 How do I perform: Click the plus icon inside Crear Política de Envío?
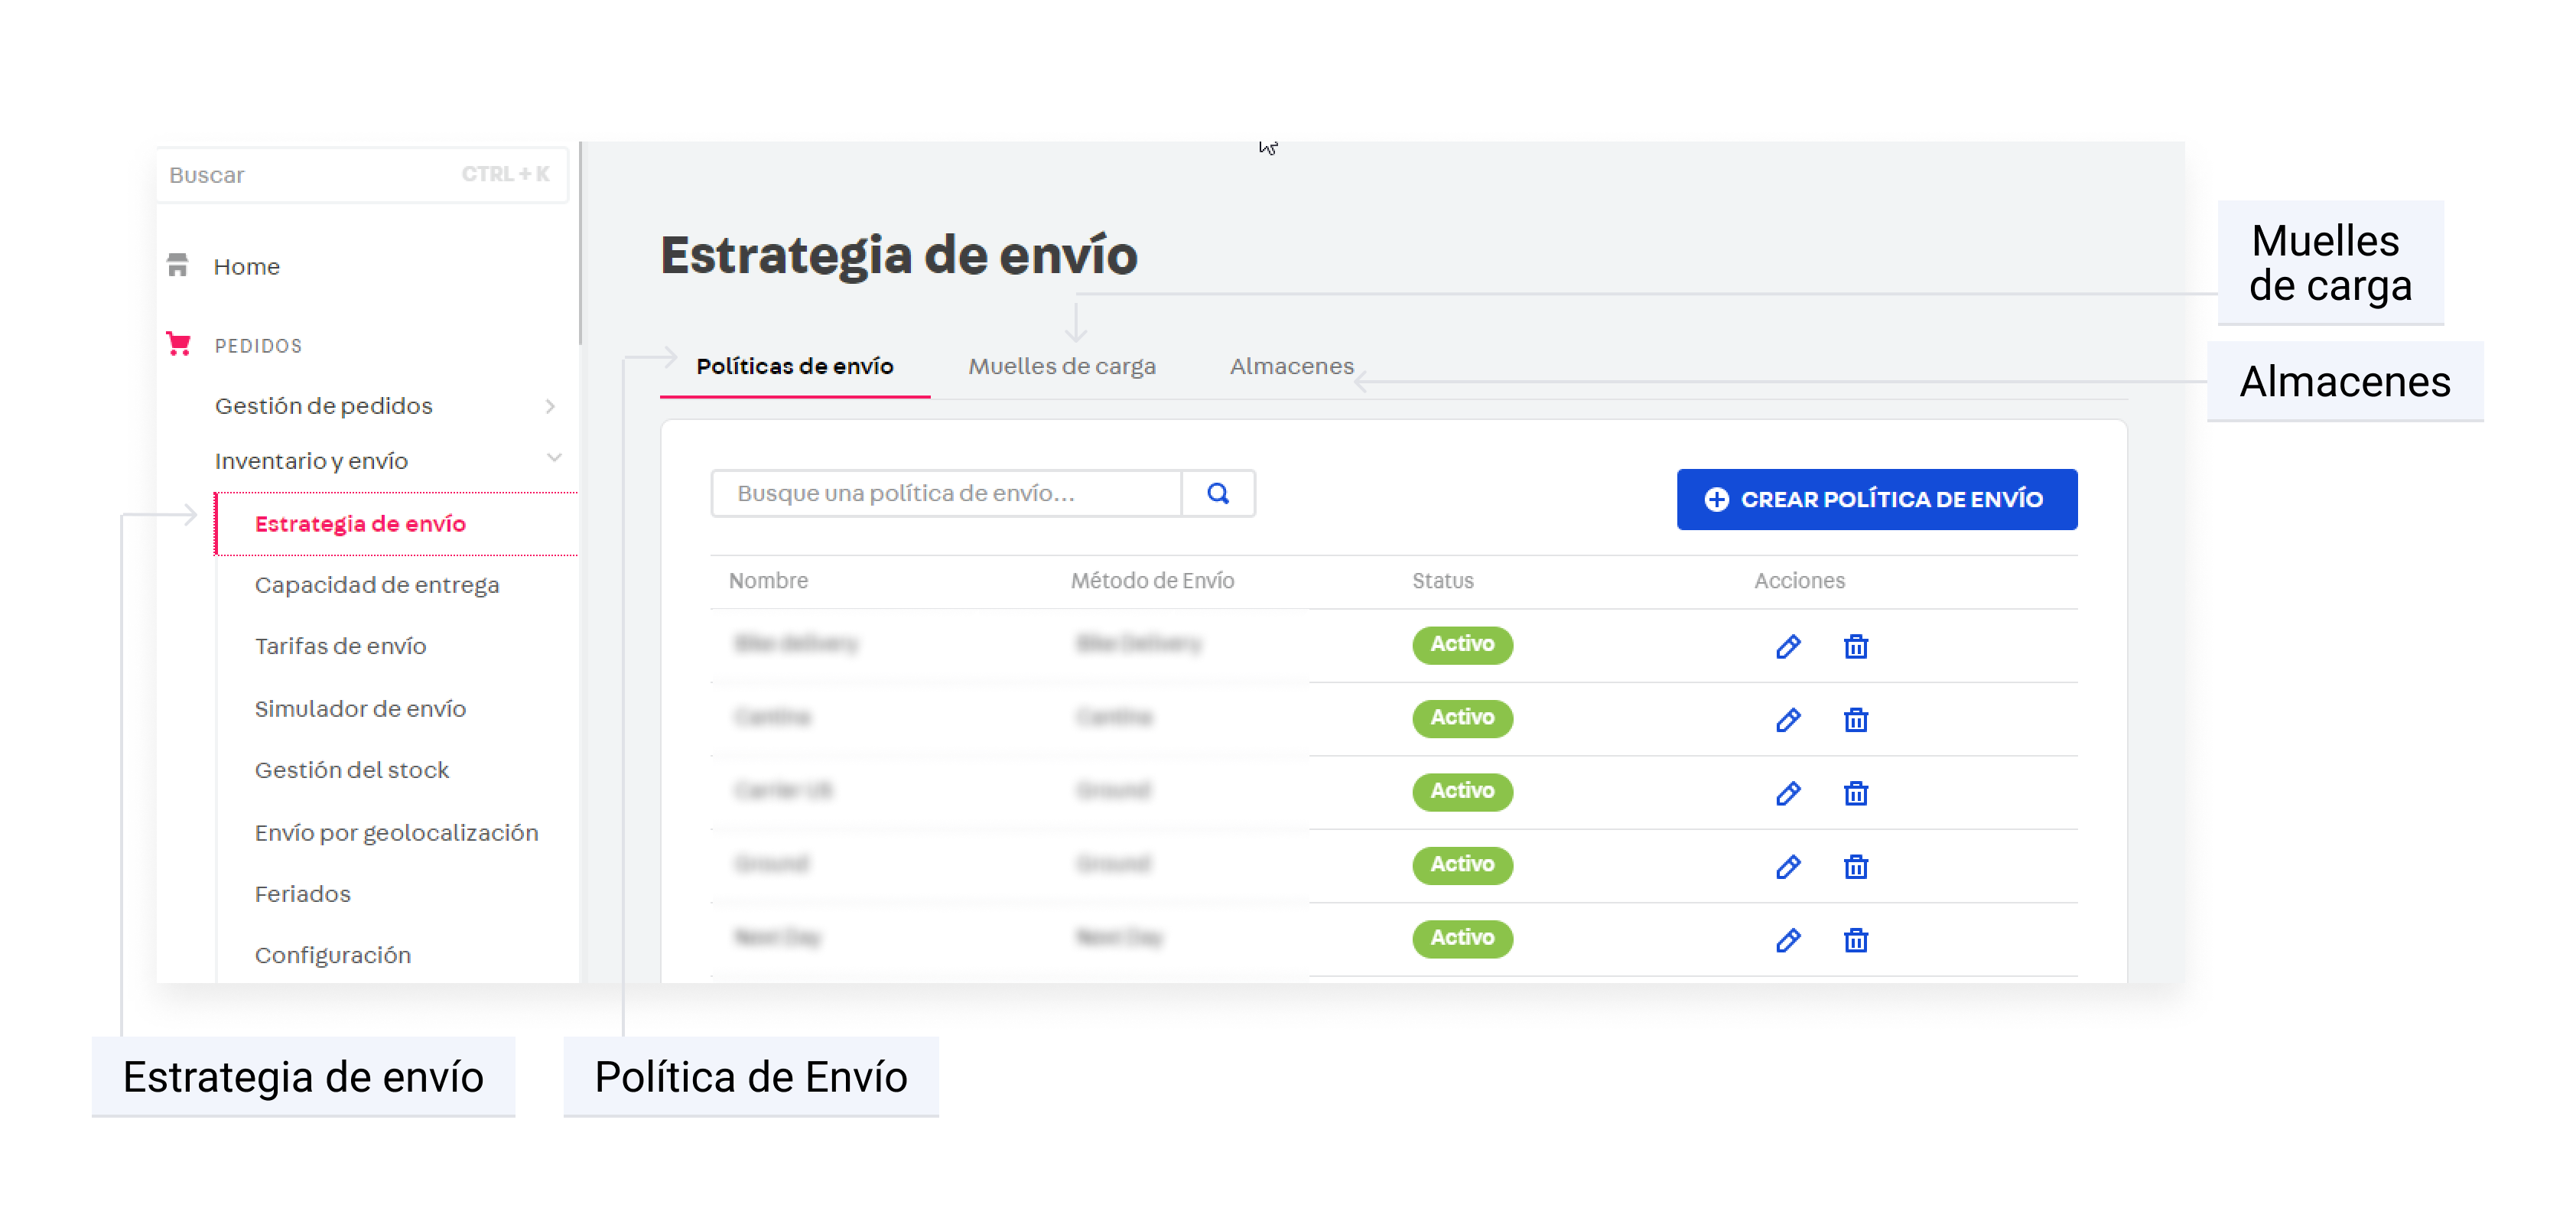pos(1716,499)
